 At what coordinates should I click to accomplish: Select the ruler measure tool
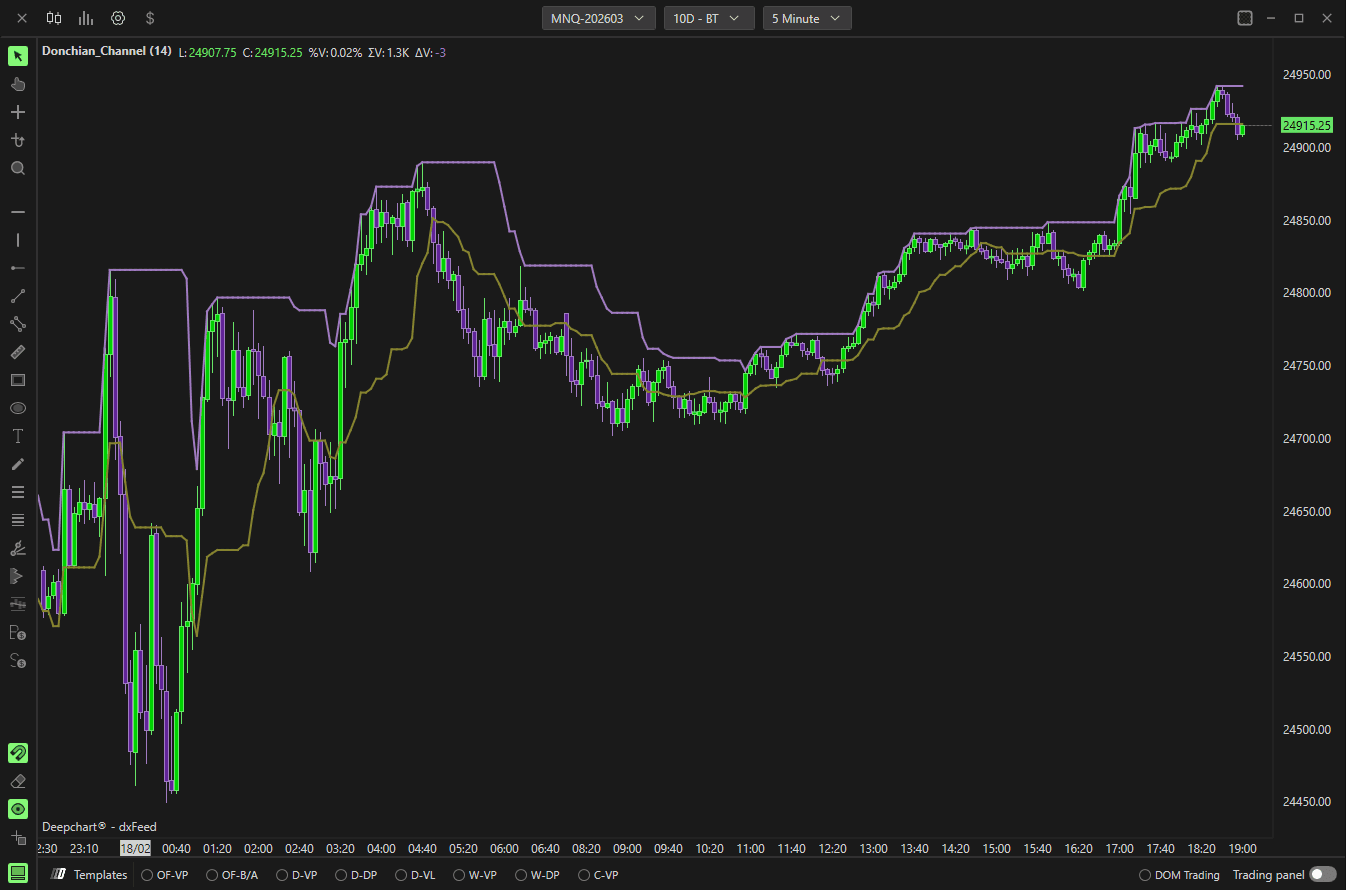[18, 352]
